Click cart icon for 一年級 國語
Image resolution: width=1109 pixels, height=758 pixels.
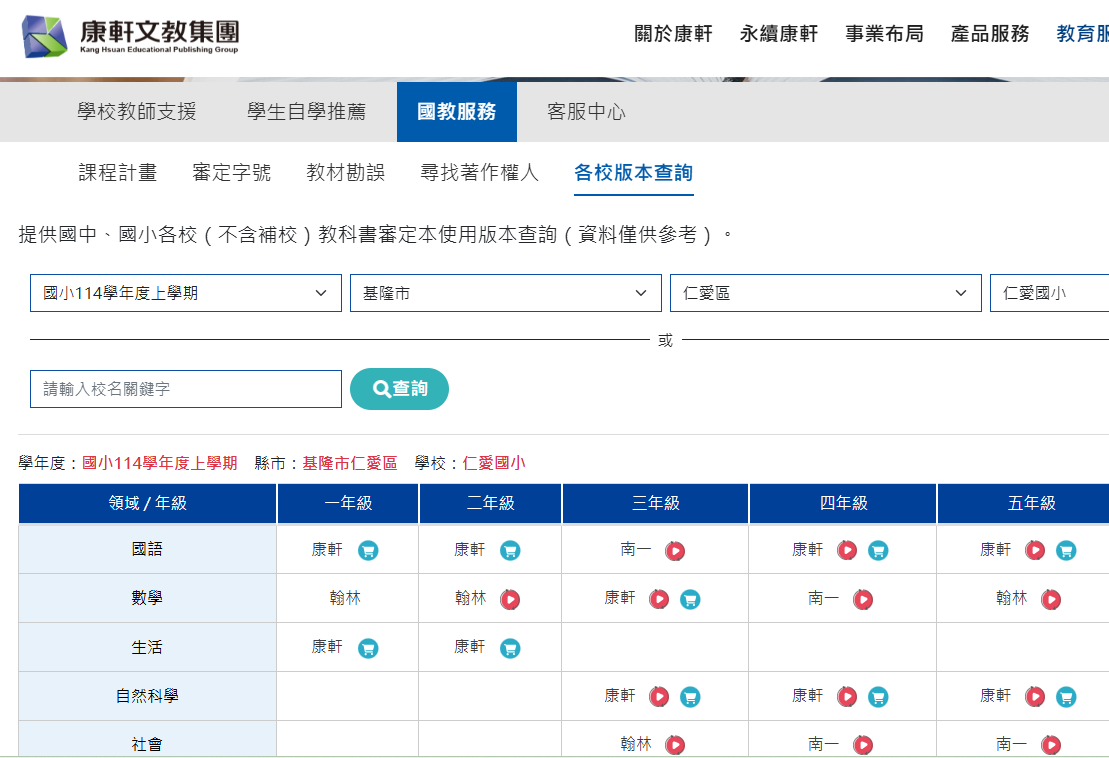[x=368, y=550]
